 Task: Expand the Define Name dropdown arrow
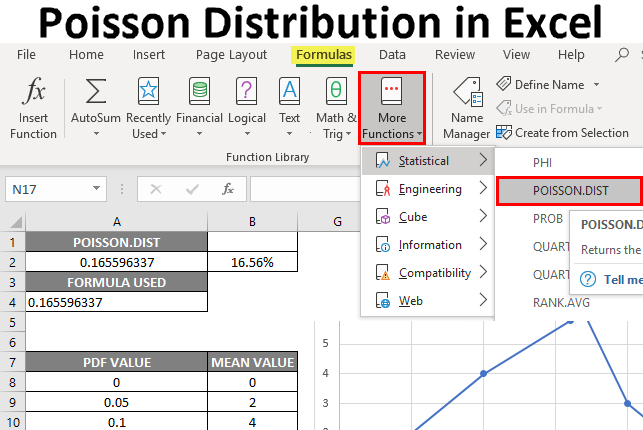596,85
